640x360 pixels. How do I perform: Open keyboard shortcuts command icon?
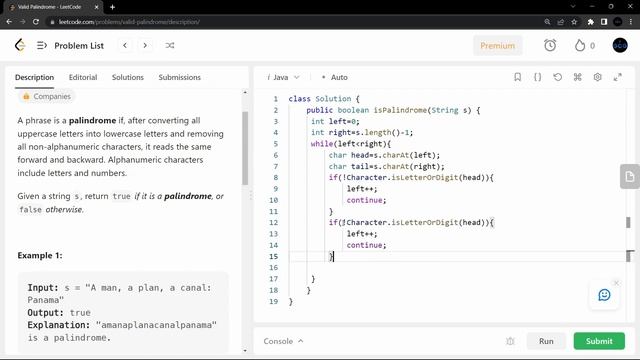coord(578,77)
